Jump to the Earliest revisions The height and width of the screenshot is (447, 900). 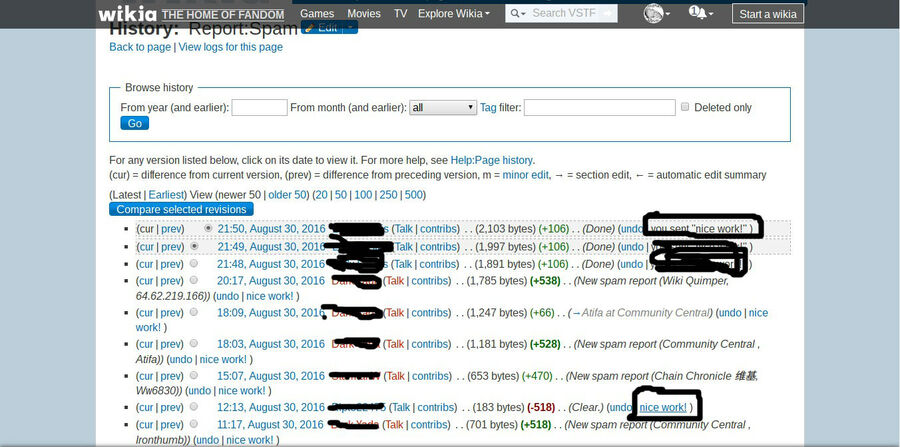tap(166, 195)
